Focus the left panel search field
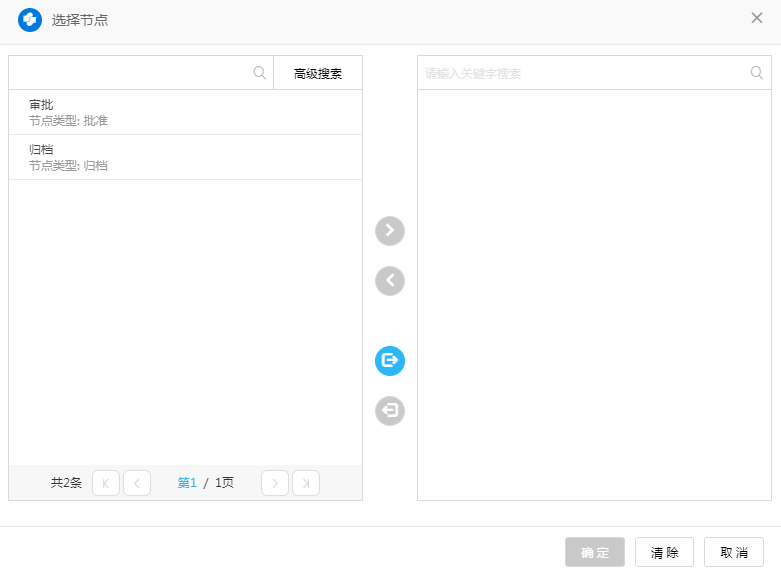 coord(130,73)
